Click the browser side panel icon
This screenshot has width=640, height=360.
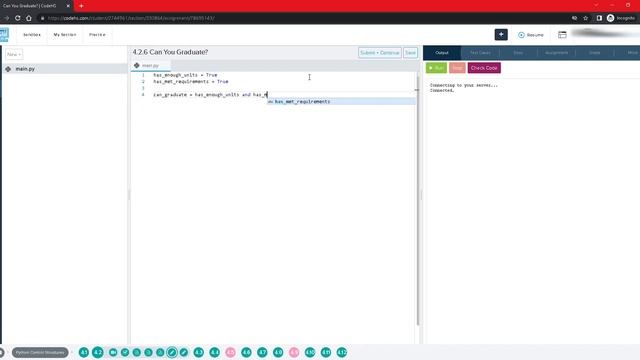pos(599,18)
